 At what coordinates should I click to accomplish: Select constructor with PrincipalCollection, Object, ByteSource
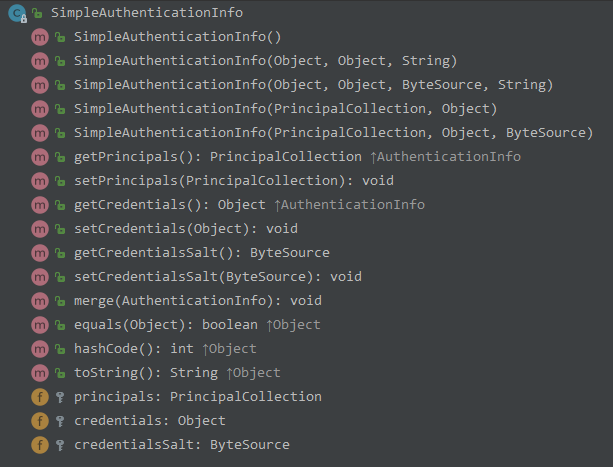(x=333, y=133)
